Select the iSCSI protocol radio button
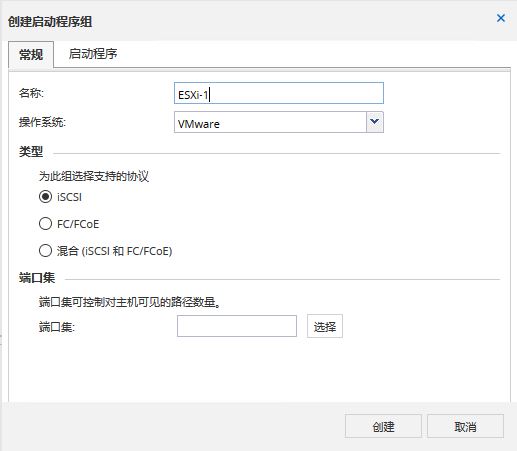The height and width of the screenshot is (451, 517). coord(45,197)
